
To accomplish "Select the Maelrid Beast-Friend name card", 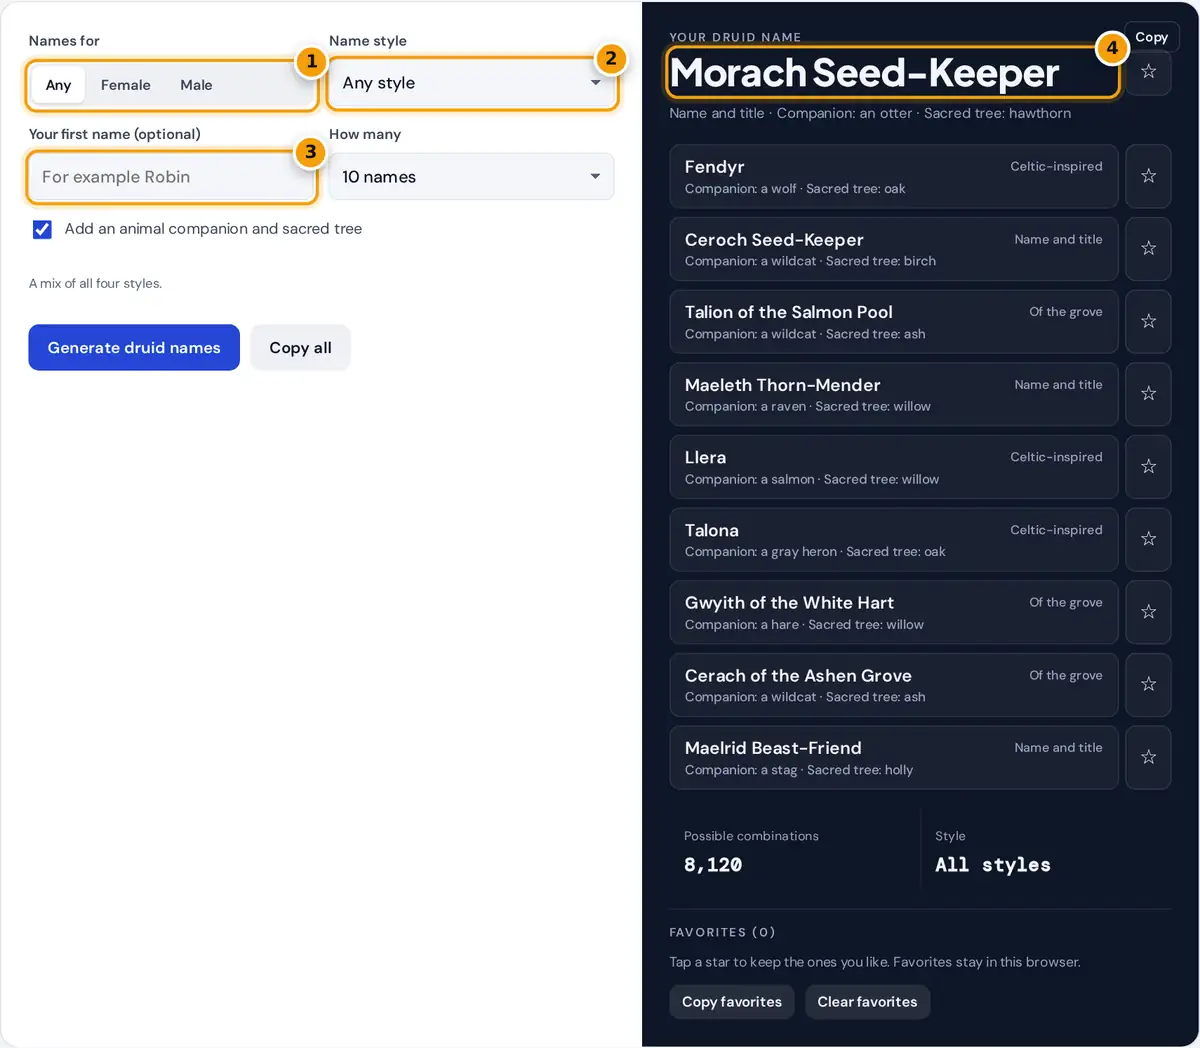I will pos(894,757).
